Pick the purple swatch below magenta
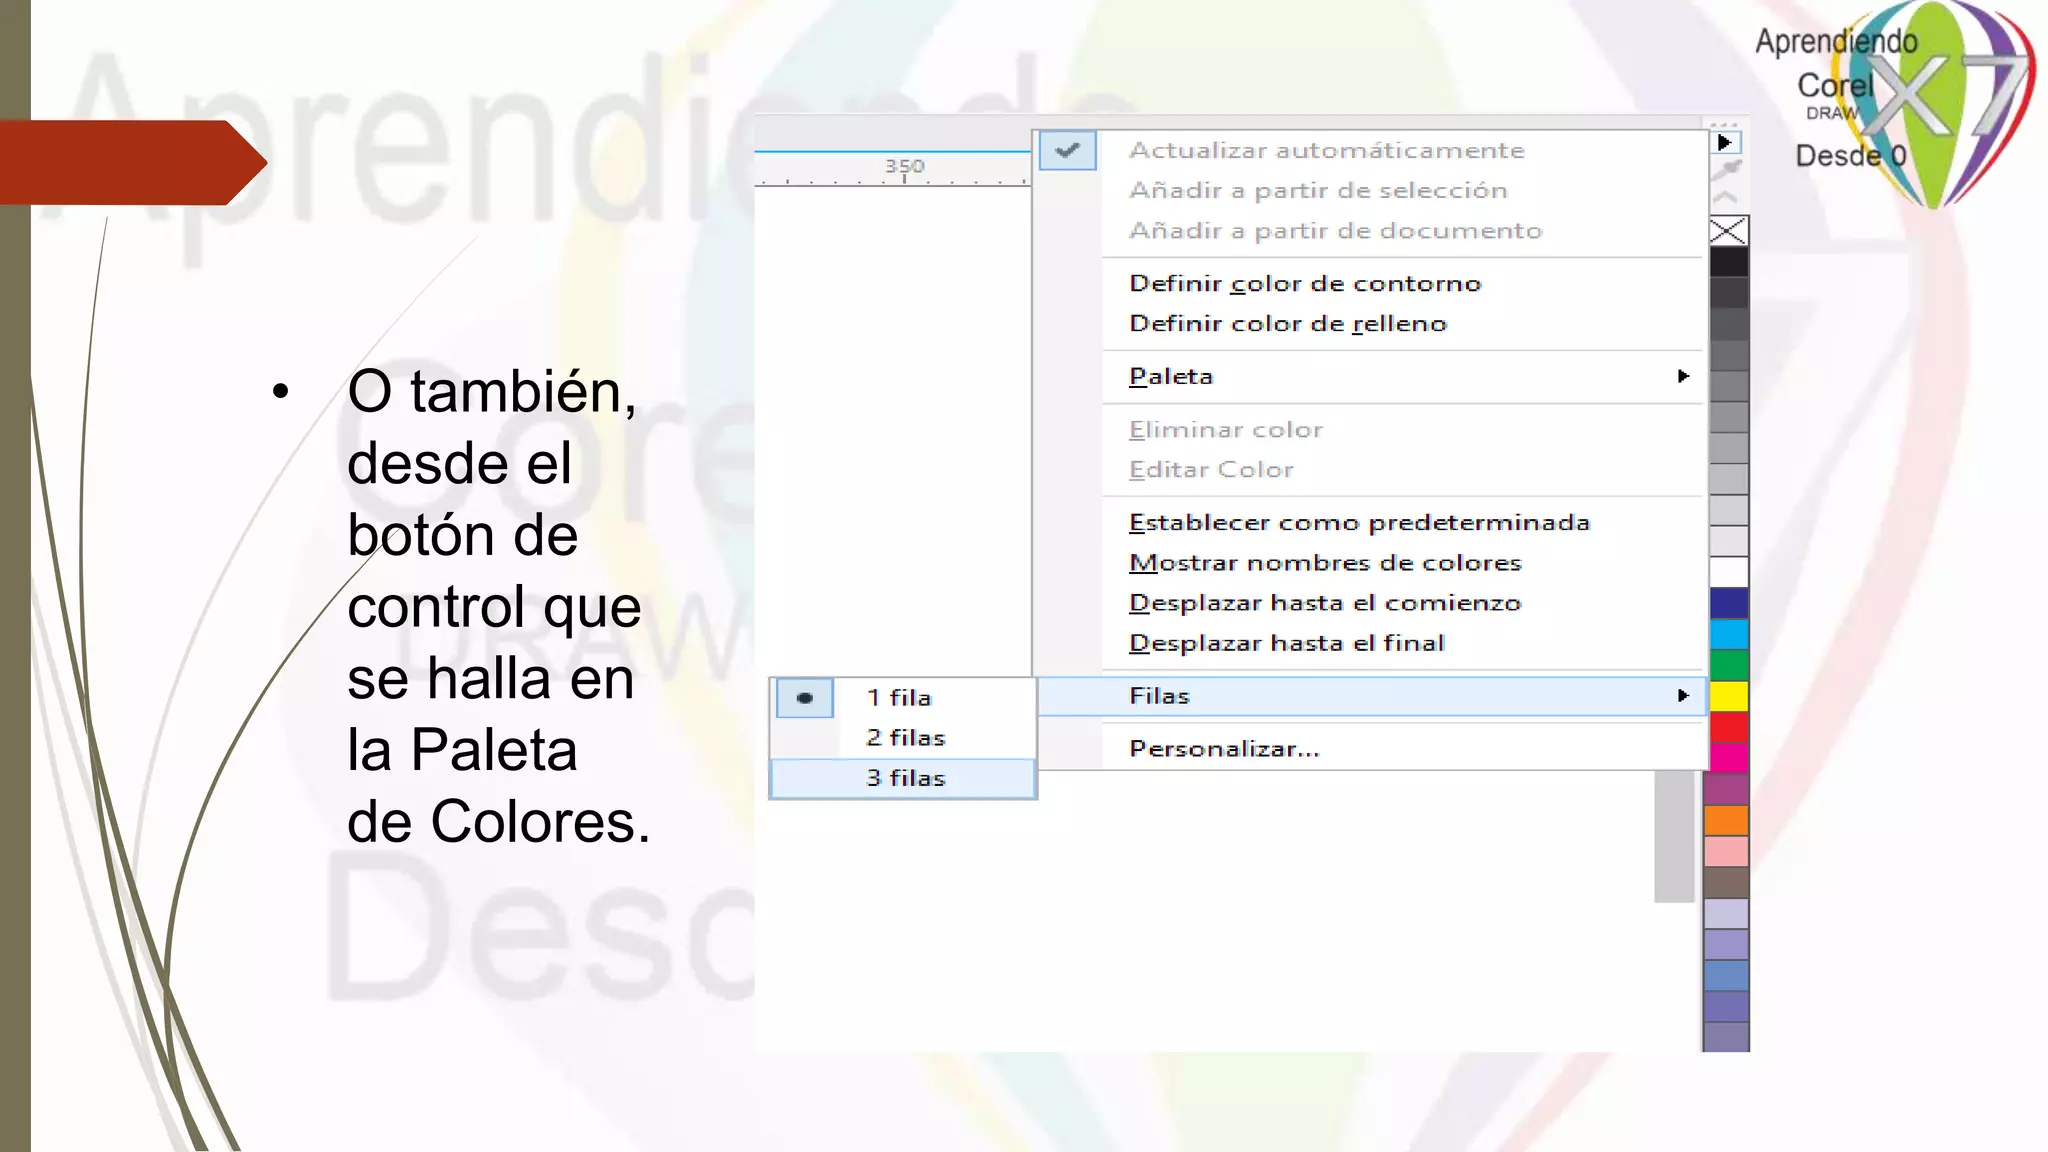The width and height of the screenshot is (2048, 1152). coord(1726,789)
